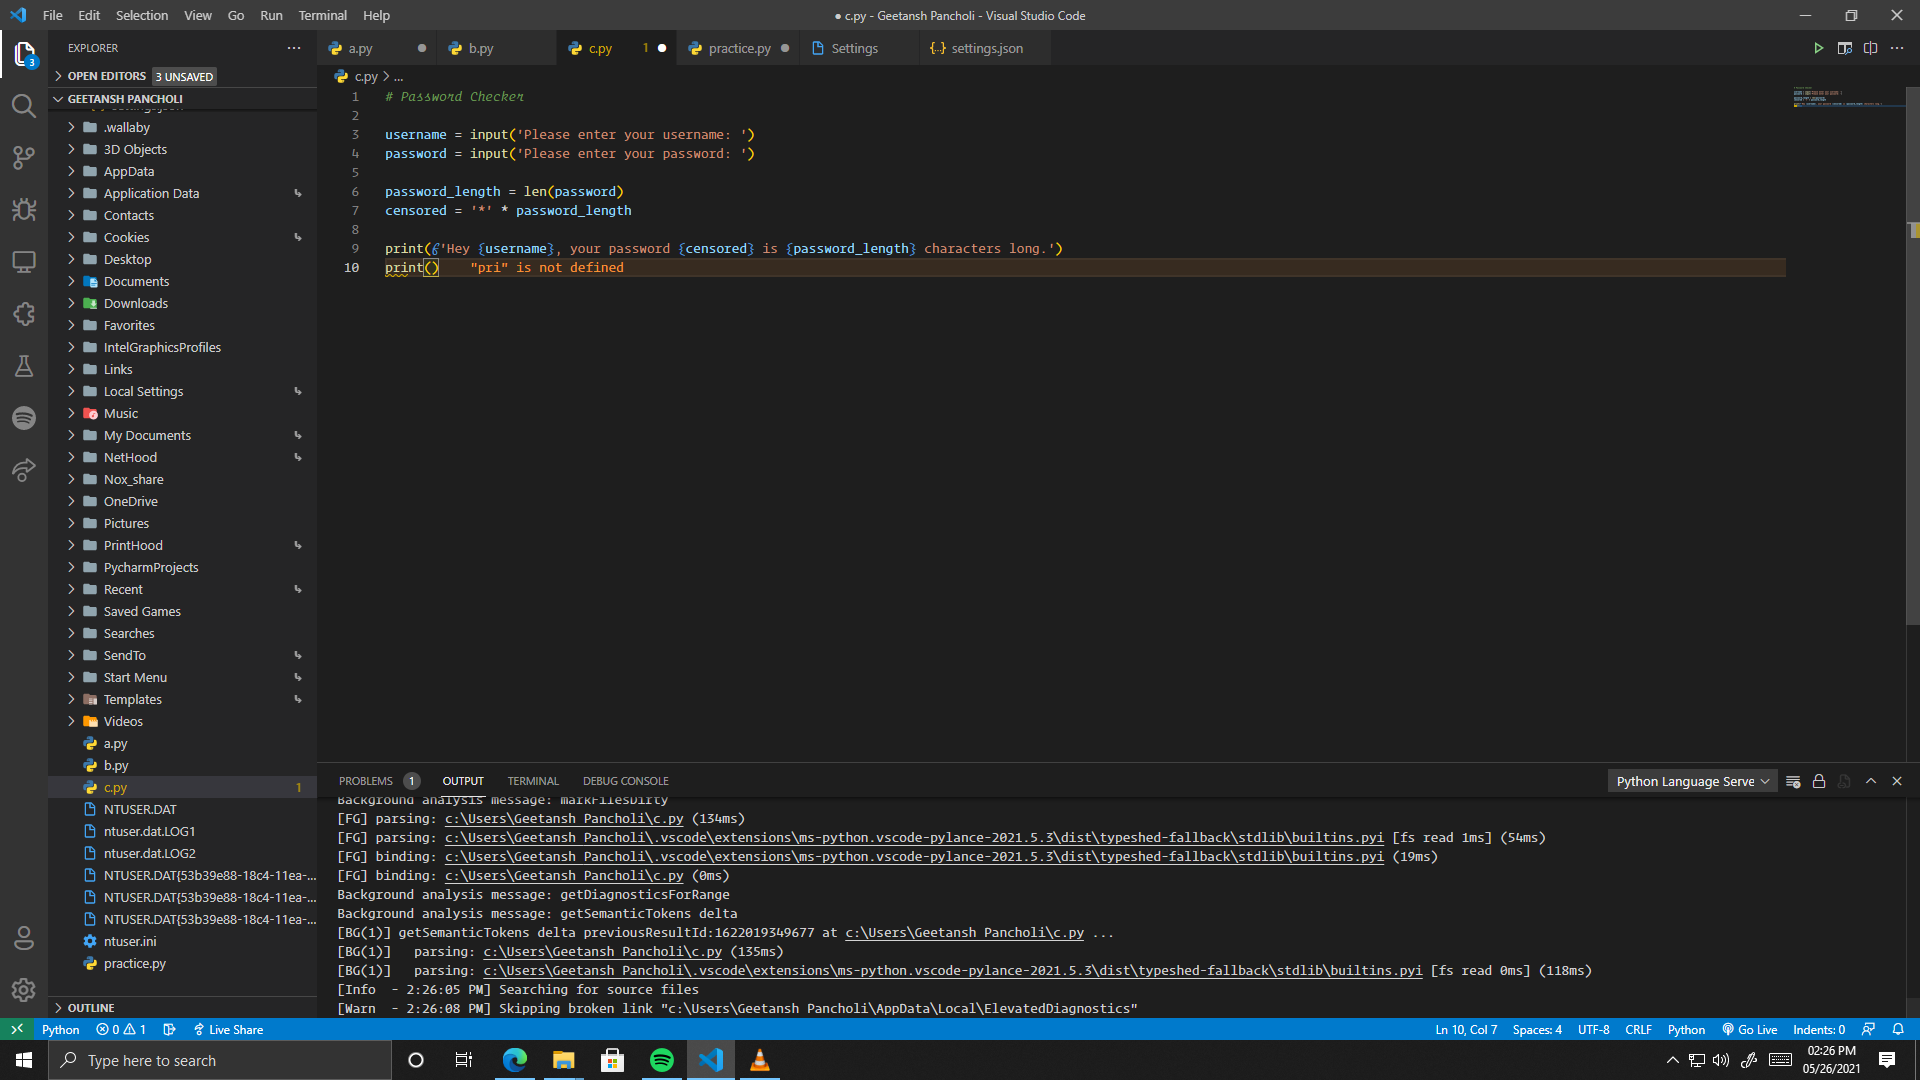Toggle panel maximize with the chevron
The width and height of the screenshot is (1920, 1080).
point(1871,781)
